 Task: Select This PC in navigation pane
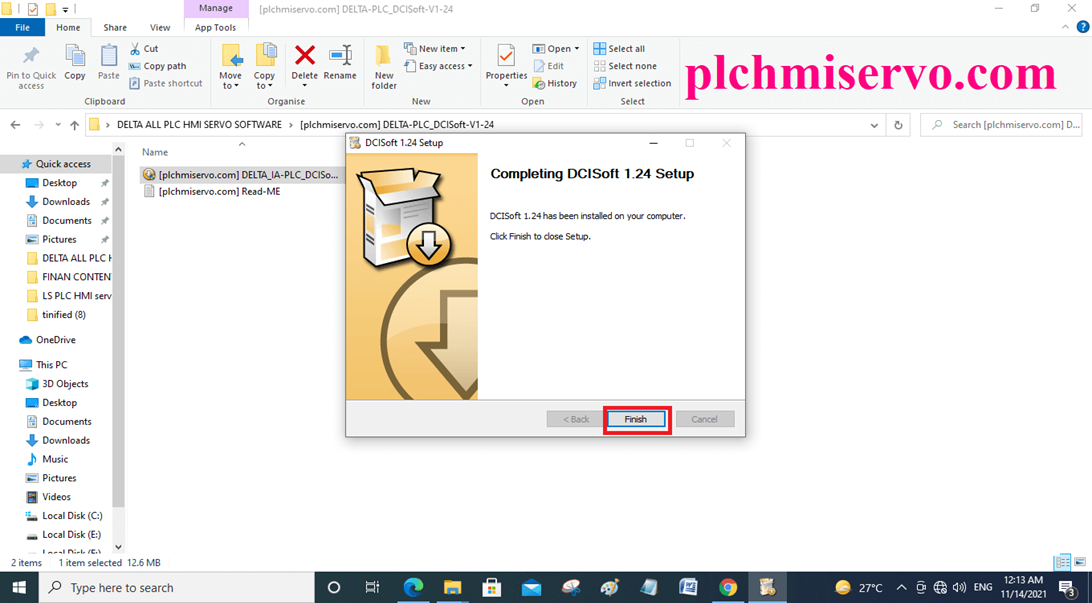point(43,365)
